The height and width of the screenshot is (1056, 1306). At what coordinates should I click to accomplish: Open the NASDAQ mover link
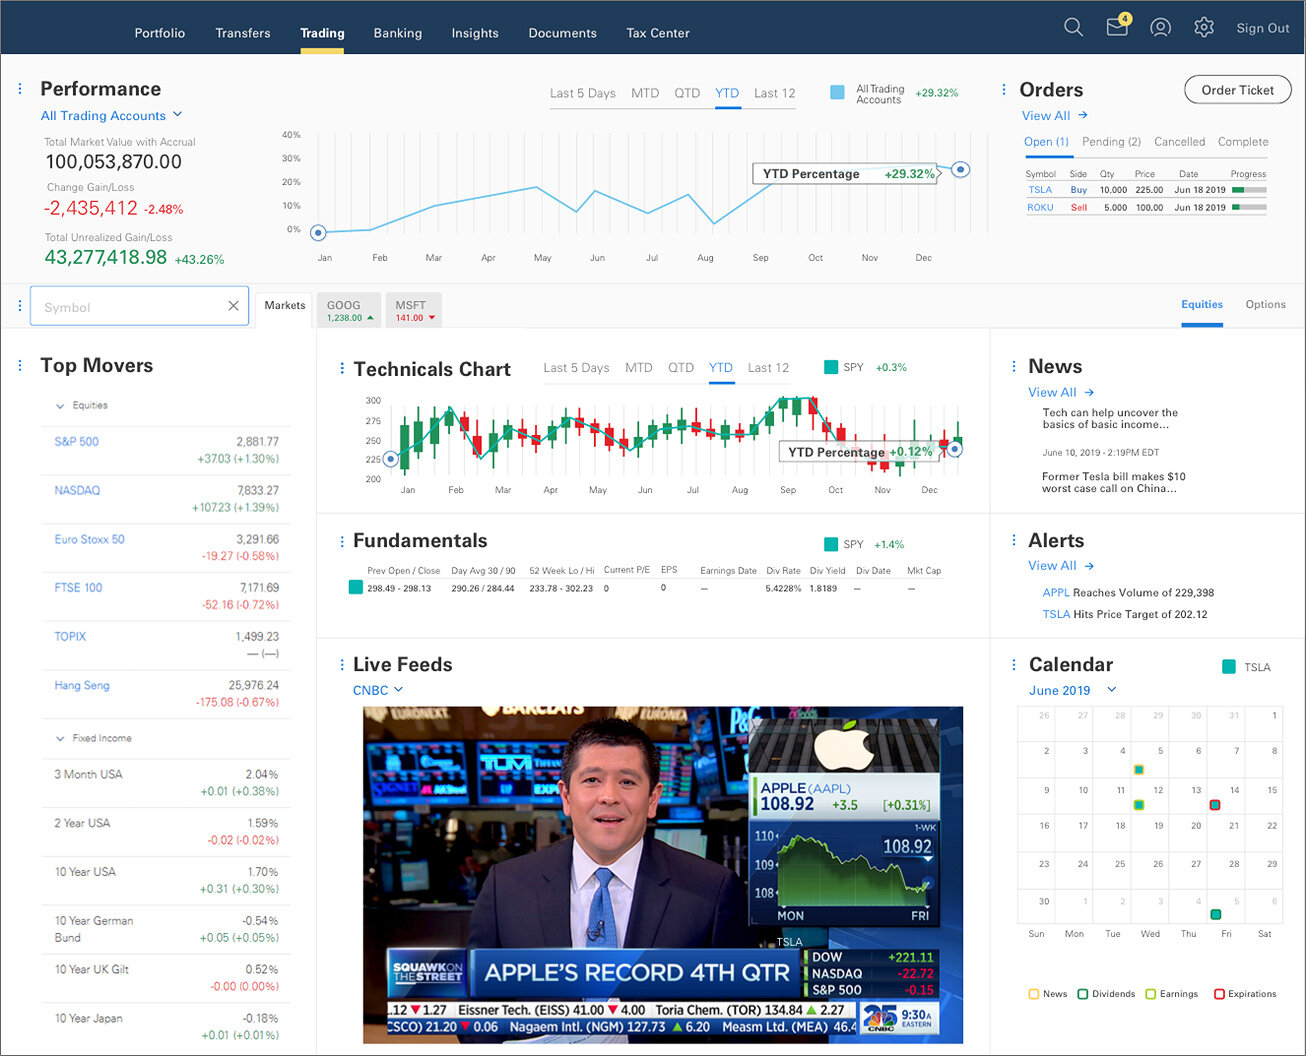77,490
